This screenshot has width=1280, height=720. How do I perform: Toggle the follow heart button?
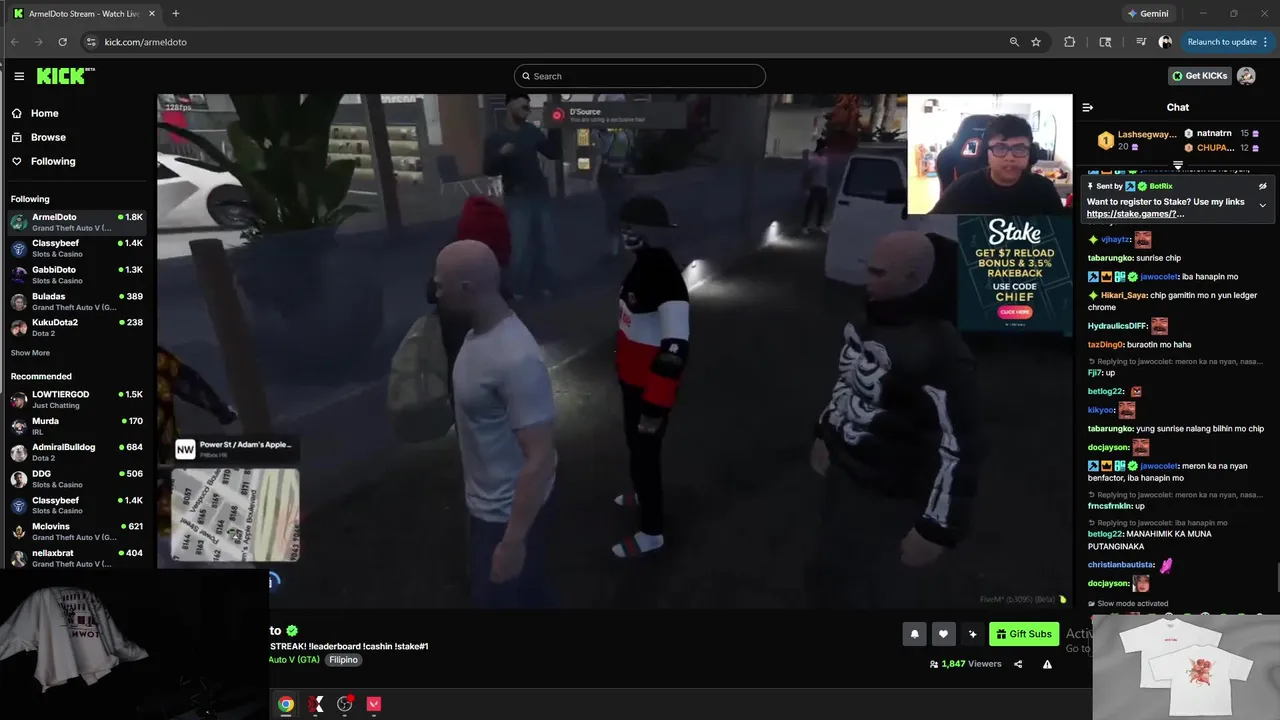pos(943,634)
